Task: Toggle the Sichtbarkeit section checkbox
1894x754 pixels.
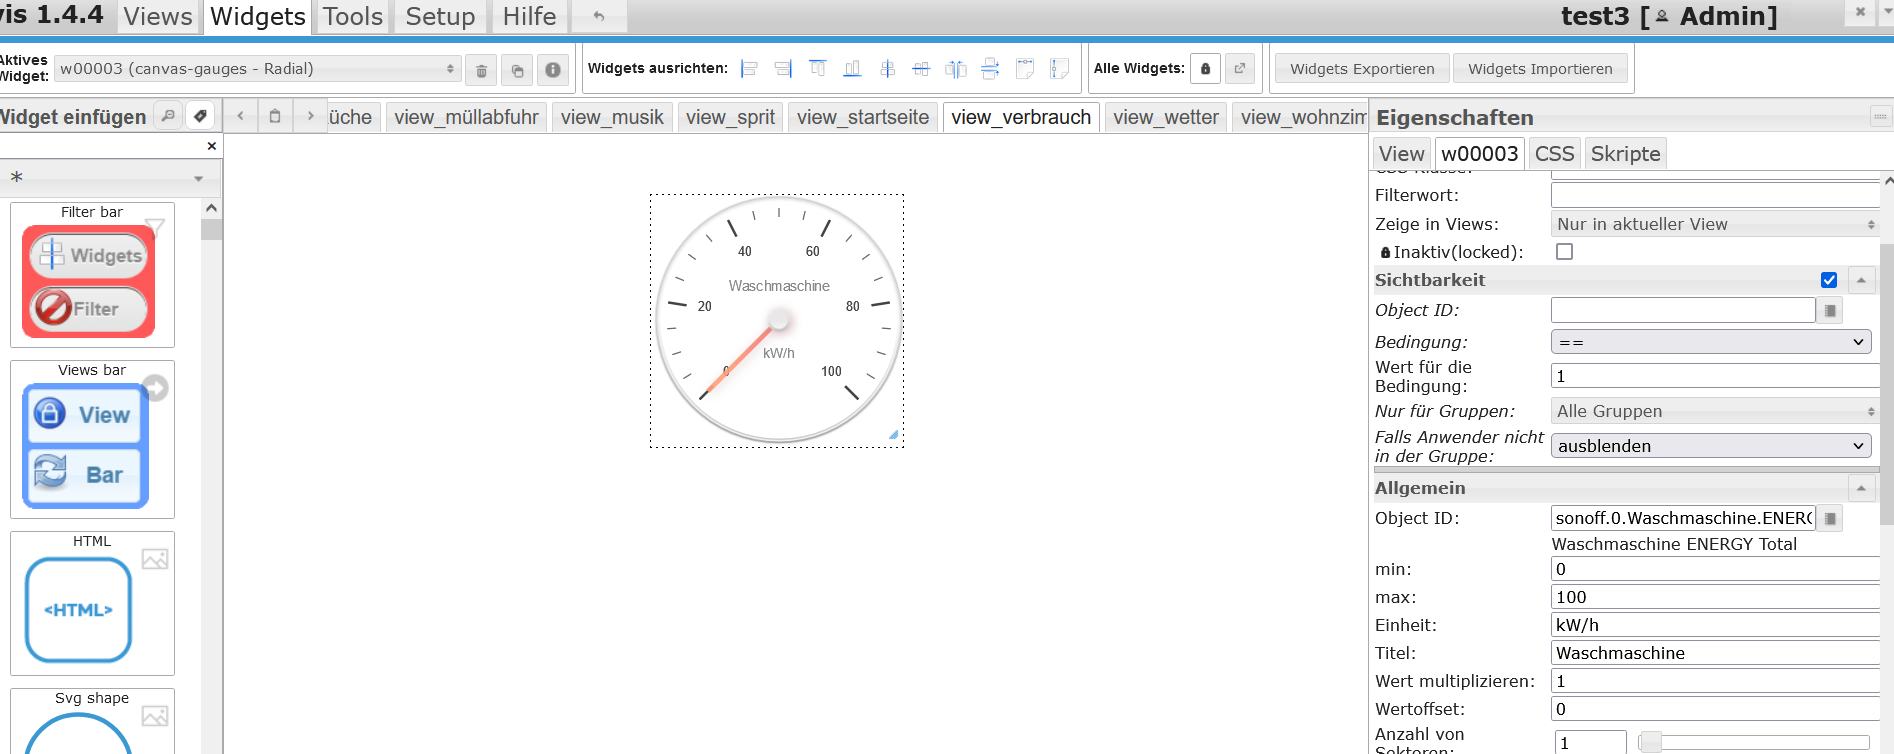Action: [1829, 280]
